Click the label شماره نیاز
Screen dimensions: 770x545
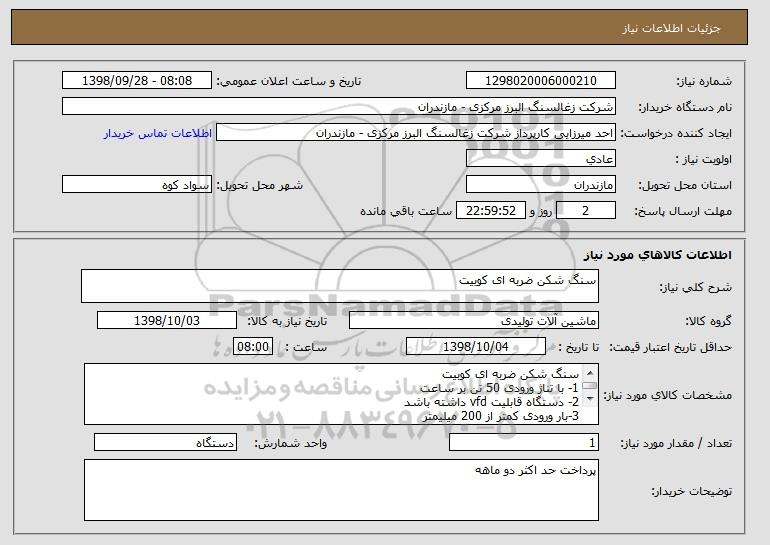(704, 81)
